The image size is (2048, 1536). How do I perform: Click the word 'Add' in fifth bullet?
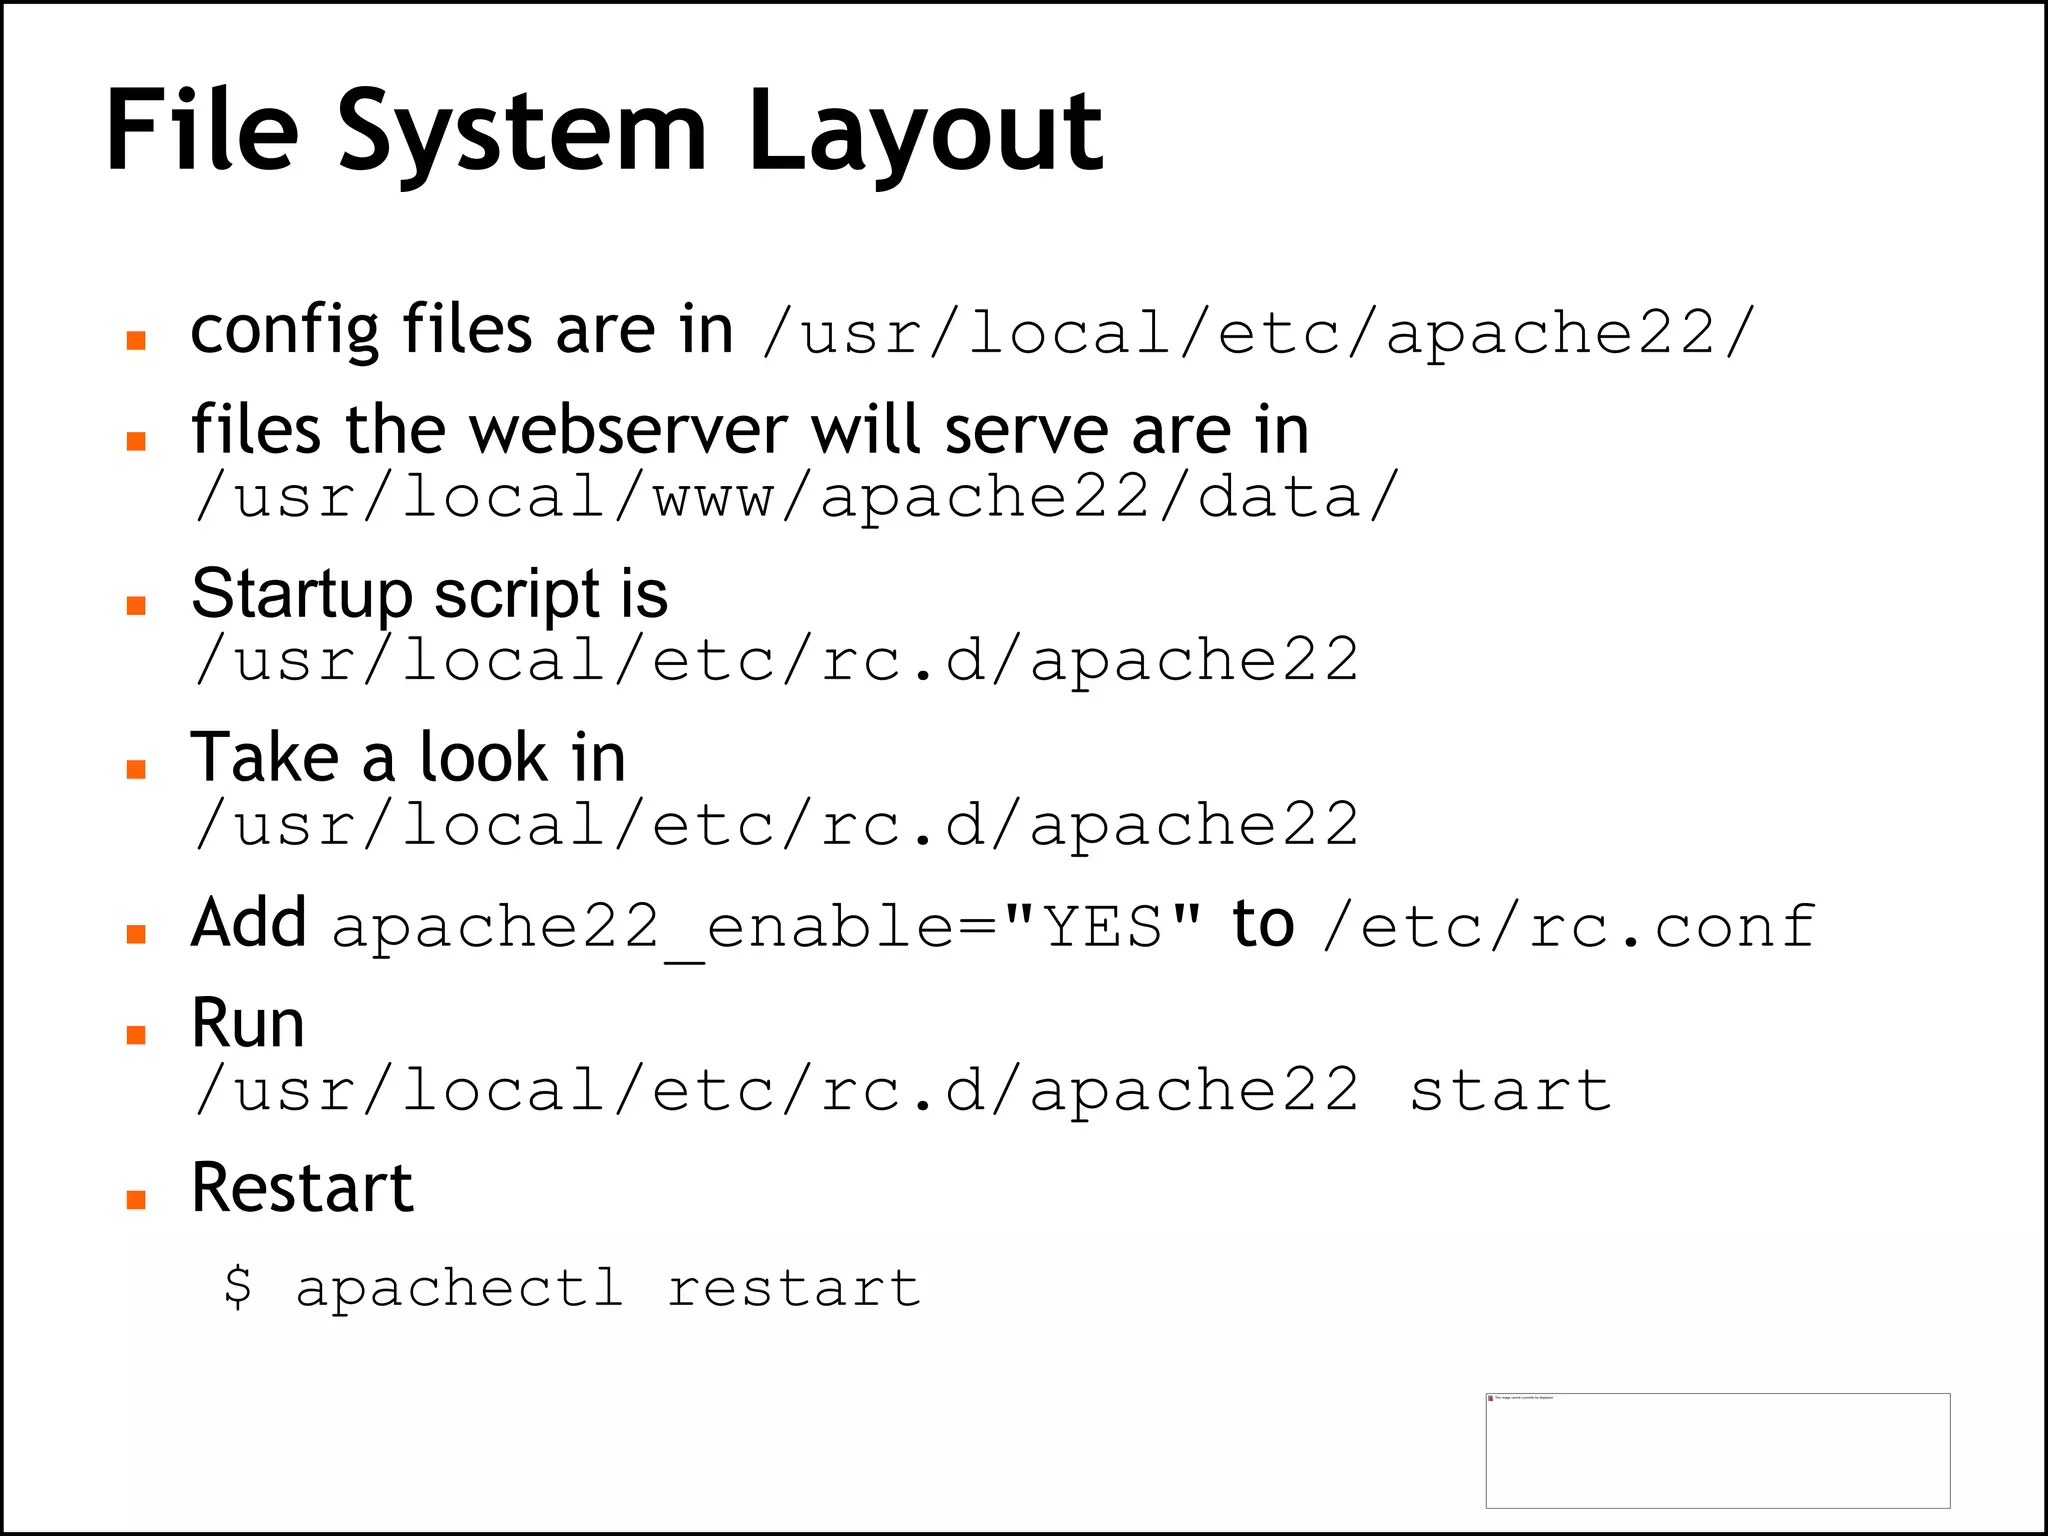pos(249,923)
